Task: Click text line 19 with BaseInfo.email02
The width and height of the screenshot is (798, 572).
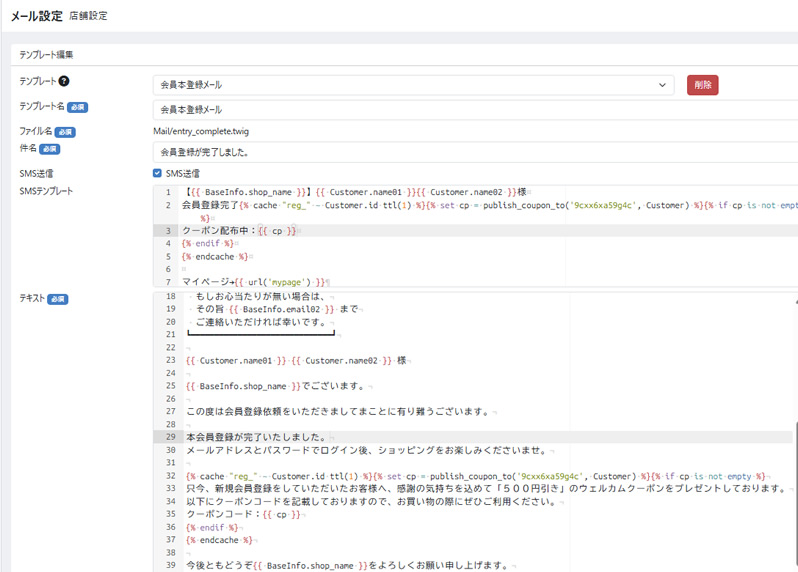Action: [277, 309]
